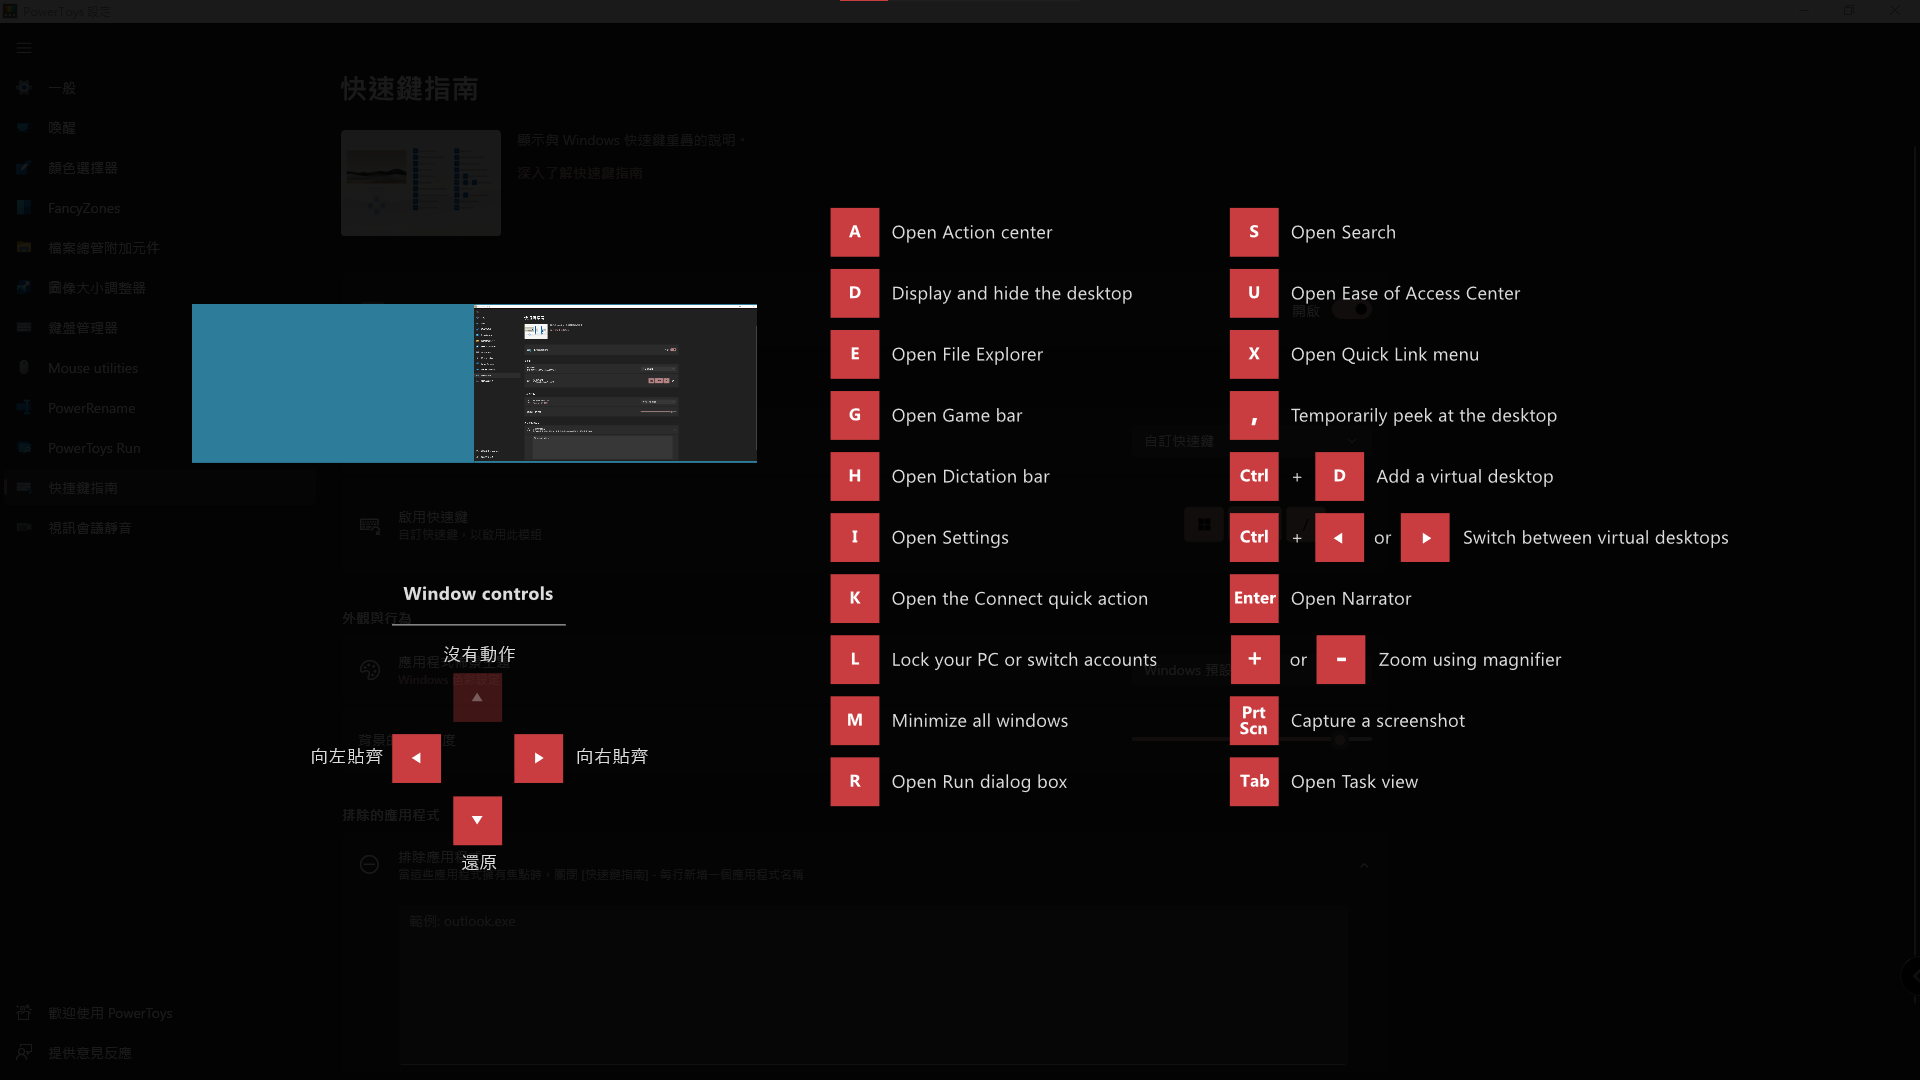Screen dimensions: 1920x1080
Task: Open the hamburger navigation menu in PowerToys
Action: (24, 47)
